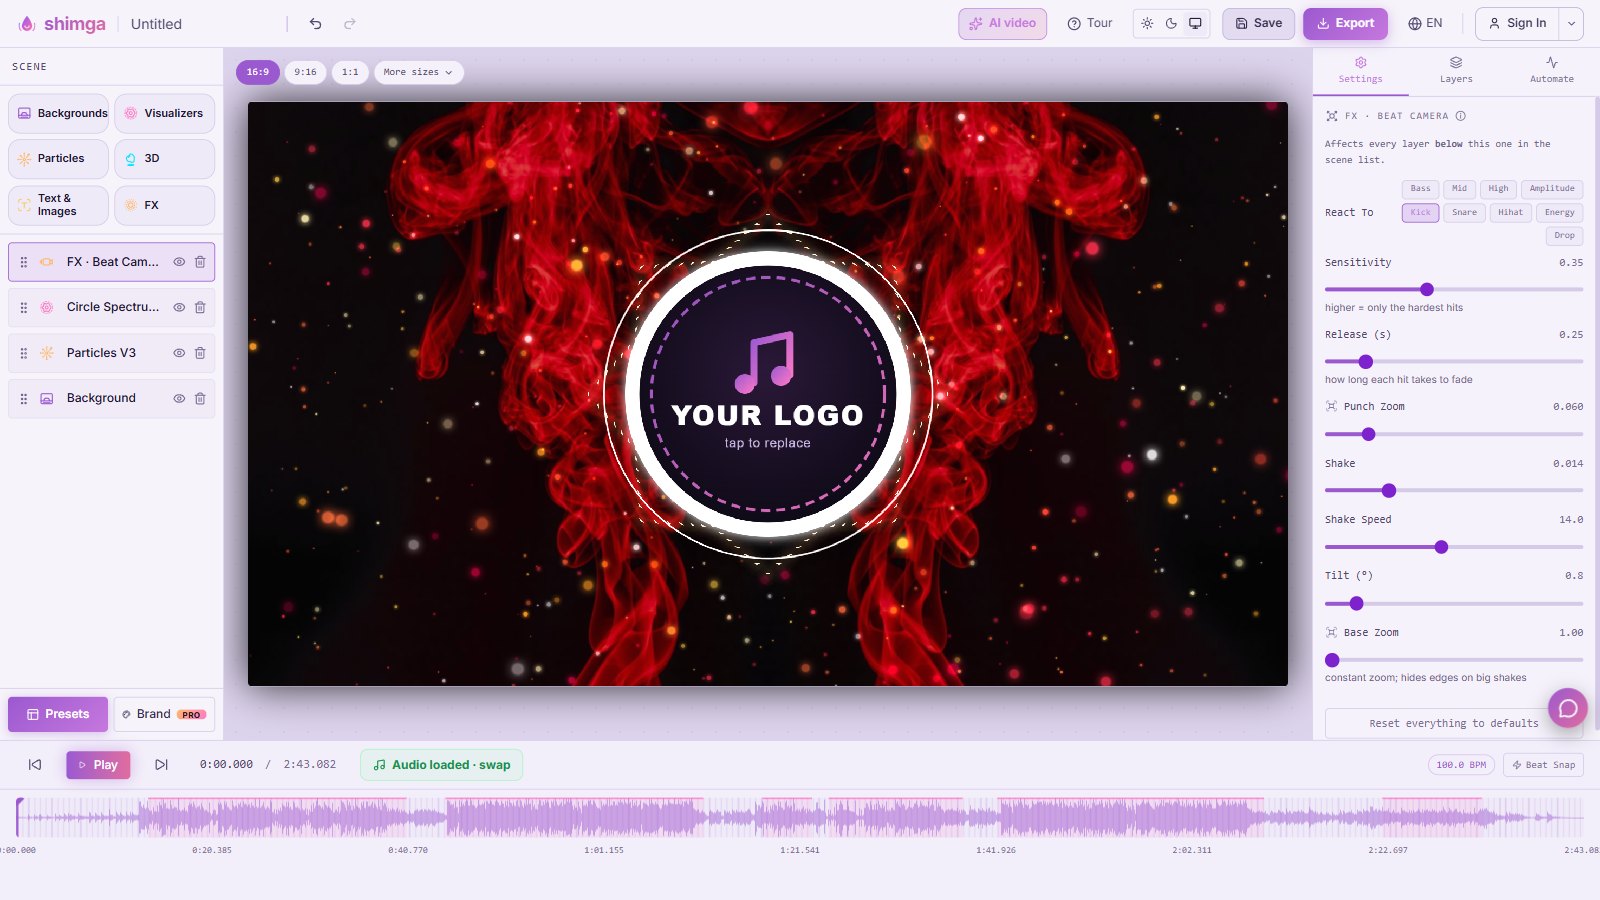Open the AI video feature
This screenshot has width=1600, height=900.
(1002, 23)
